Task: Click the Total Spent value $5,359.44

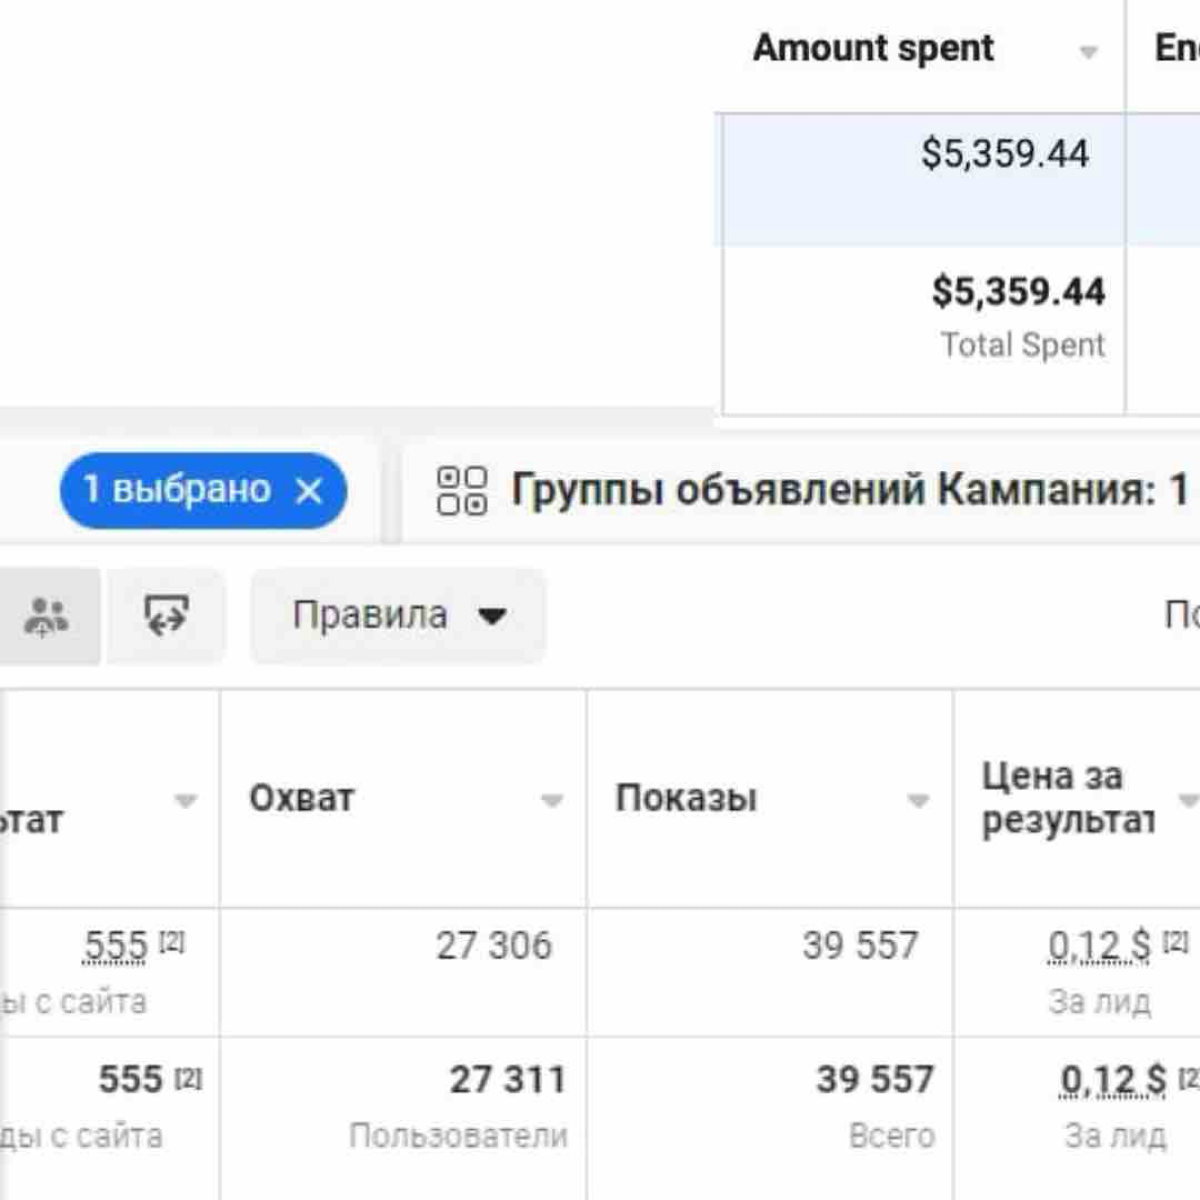Action: (1019, 293)
